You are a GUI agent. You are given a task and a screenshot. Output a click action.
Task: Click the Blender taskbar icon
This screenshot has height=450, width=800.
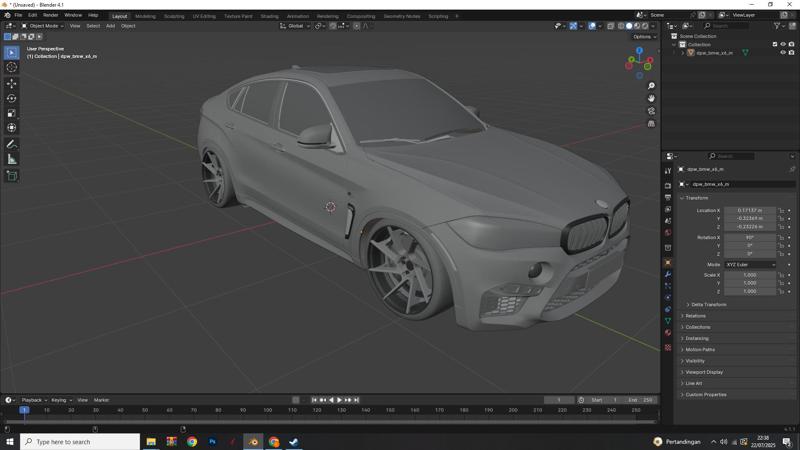coord(253,442)
